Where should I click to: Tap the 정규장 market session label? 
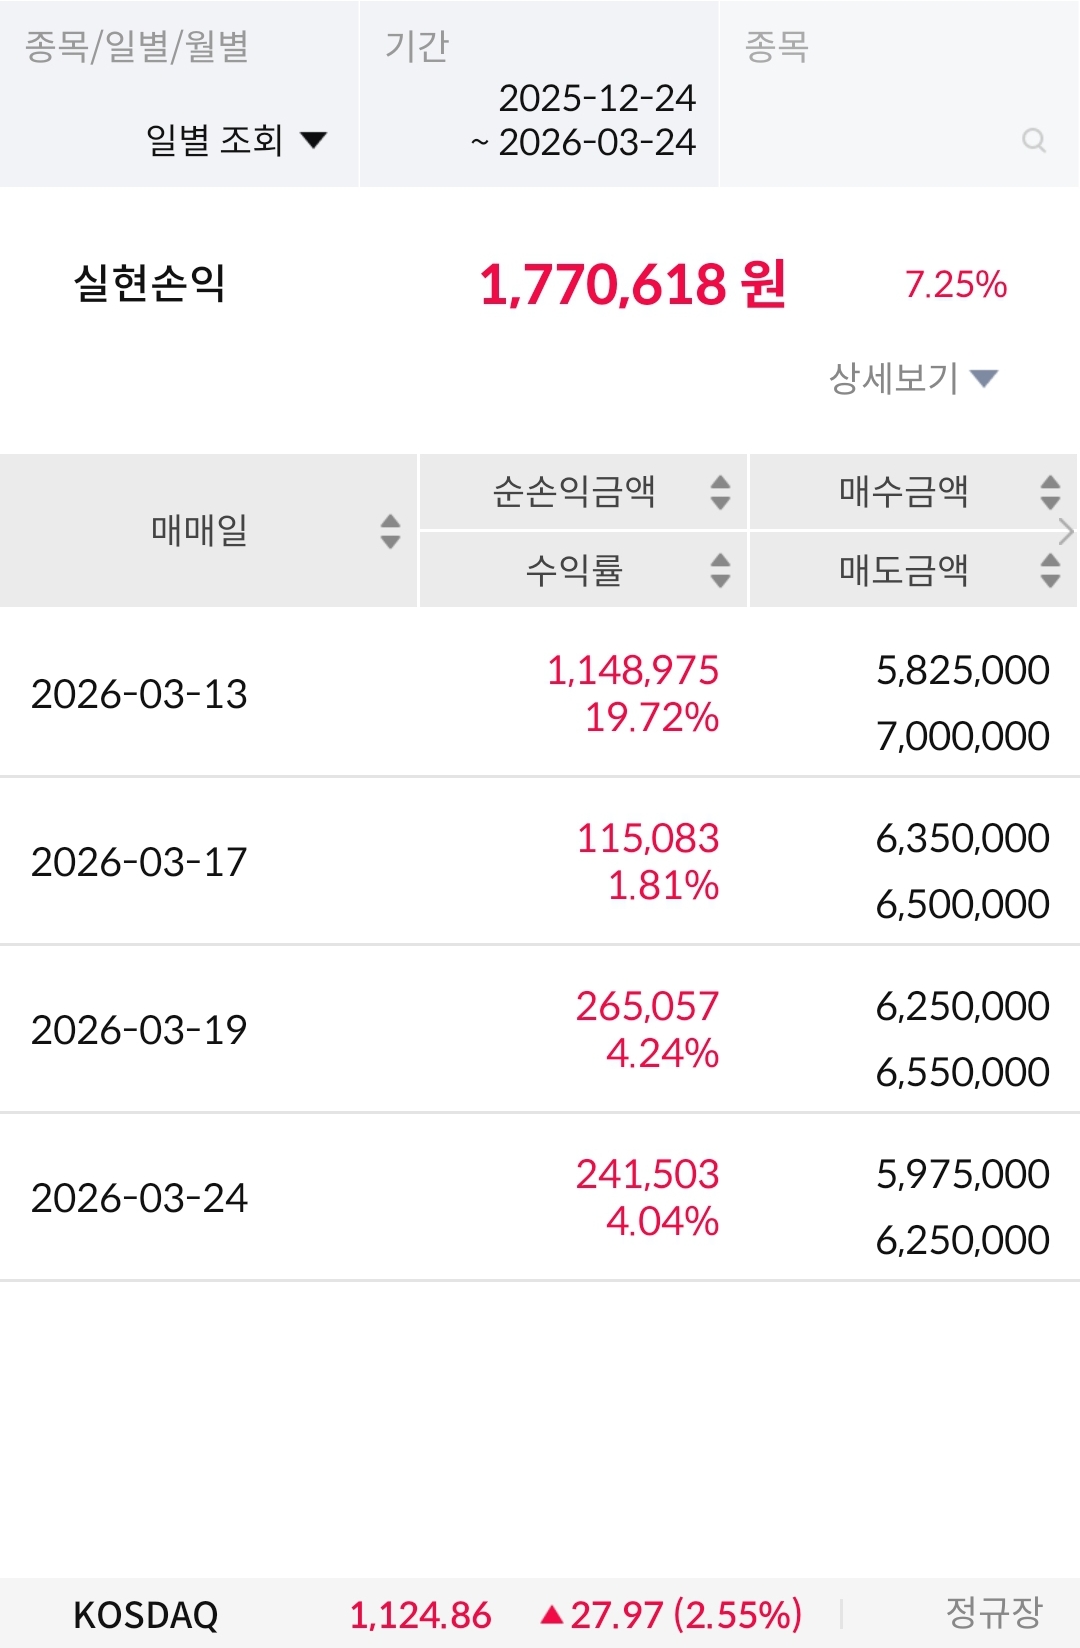994,1612
